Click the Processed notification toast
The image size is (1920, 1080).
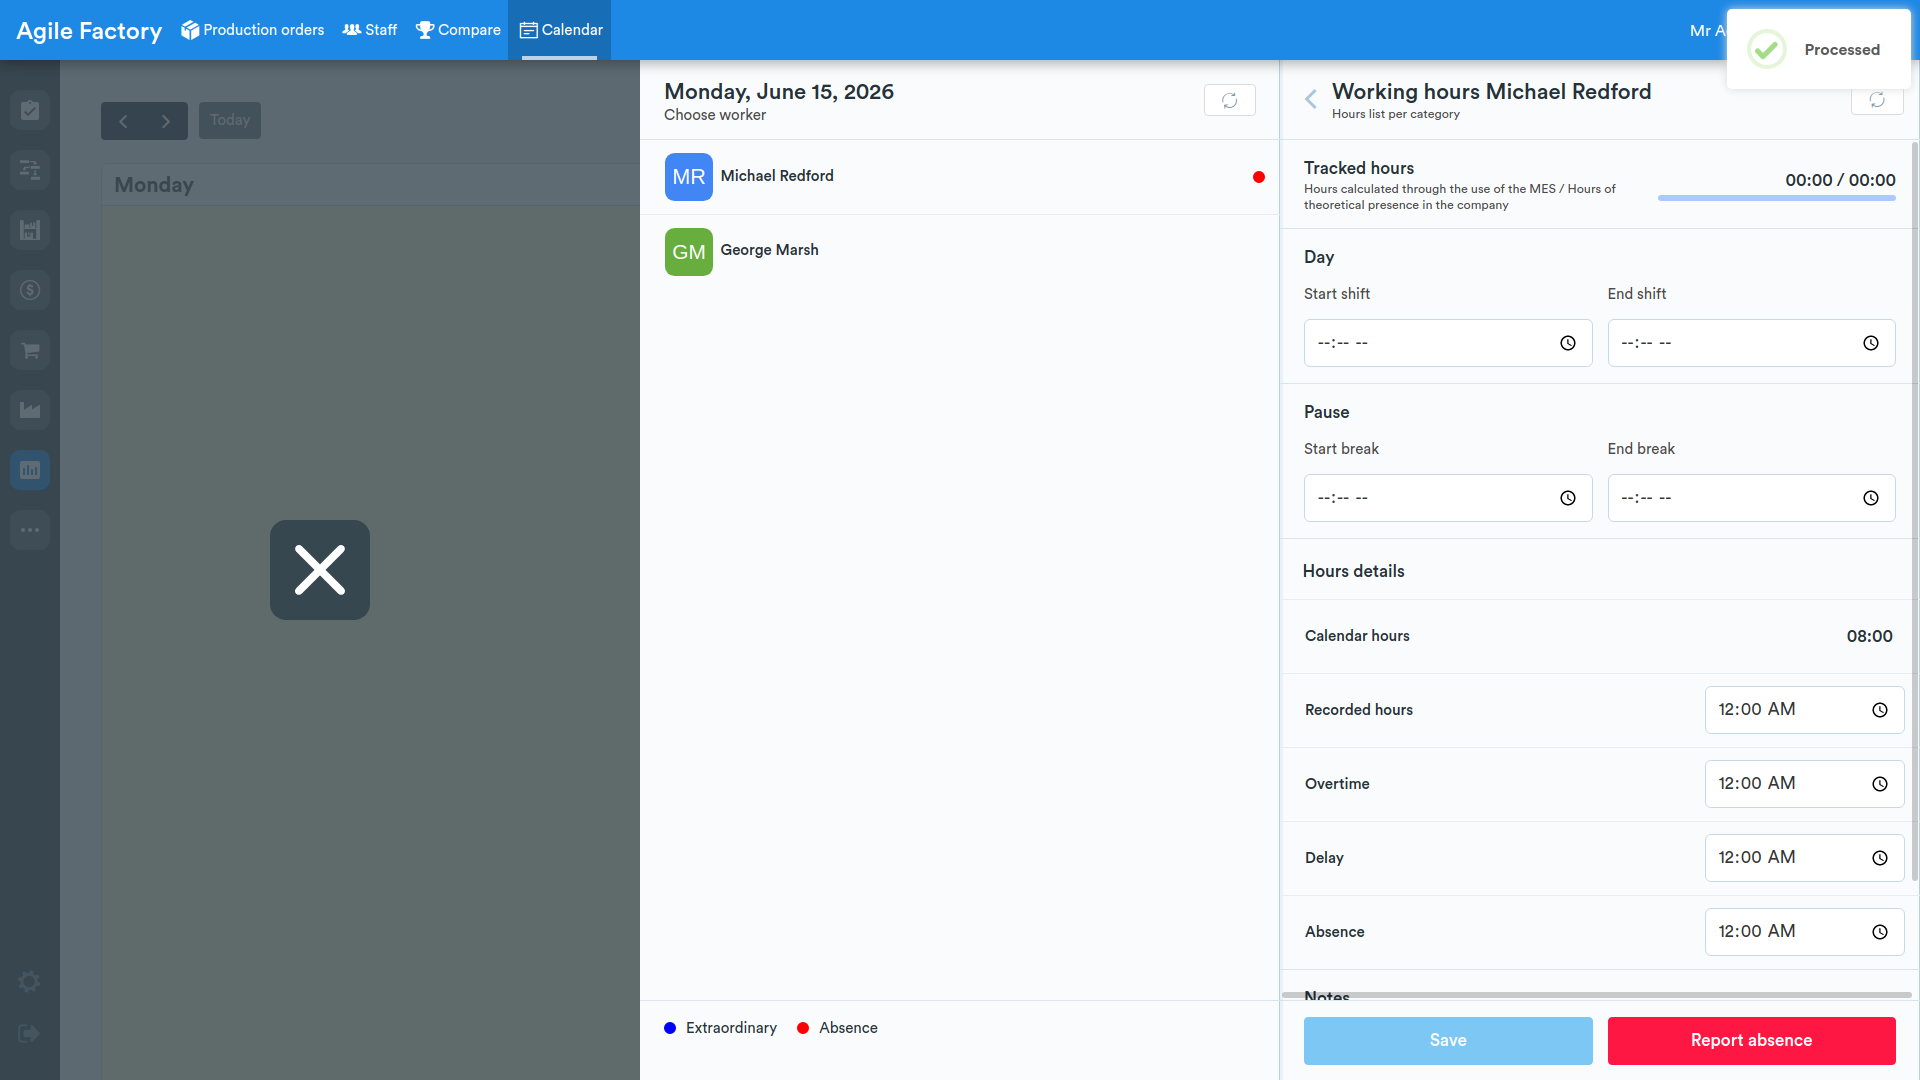point(1819,50)
